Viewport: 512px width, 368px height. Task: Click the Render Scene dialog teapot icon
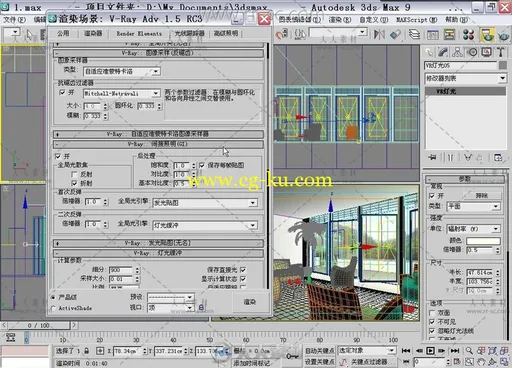[487, 35]
